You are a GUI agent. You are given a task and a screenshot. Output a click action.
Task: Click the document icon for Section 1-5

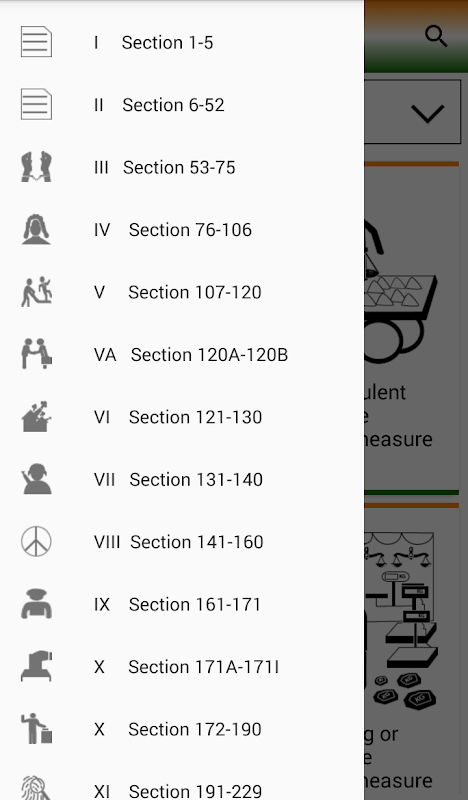36,42
